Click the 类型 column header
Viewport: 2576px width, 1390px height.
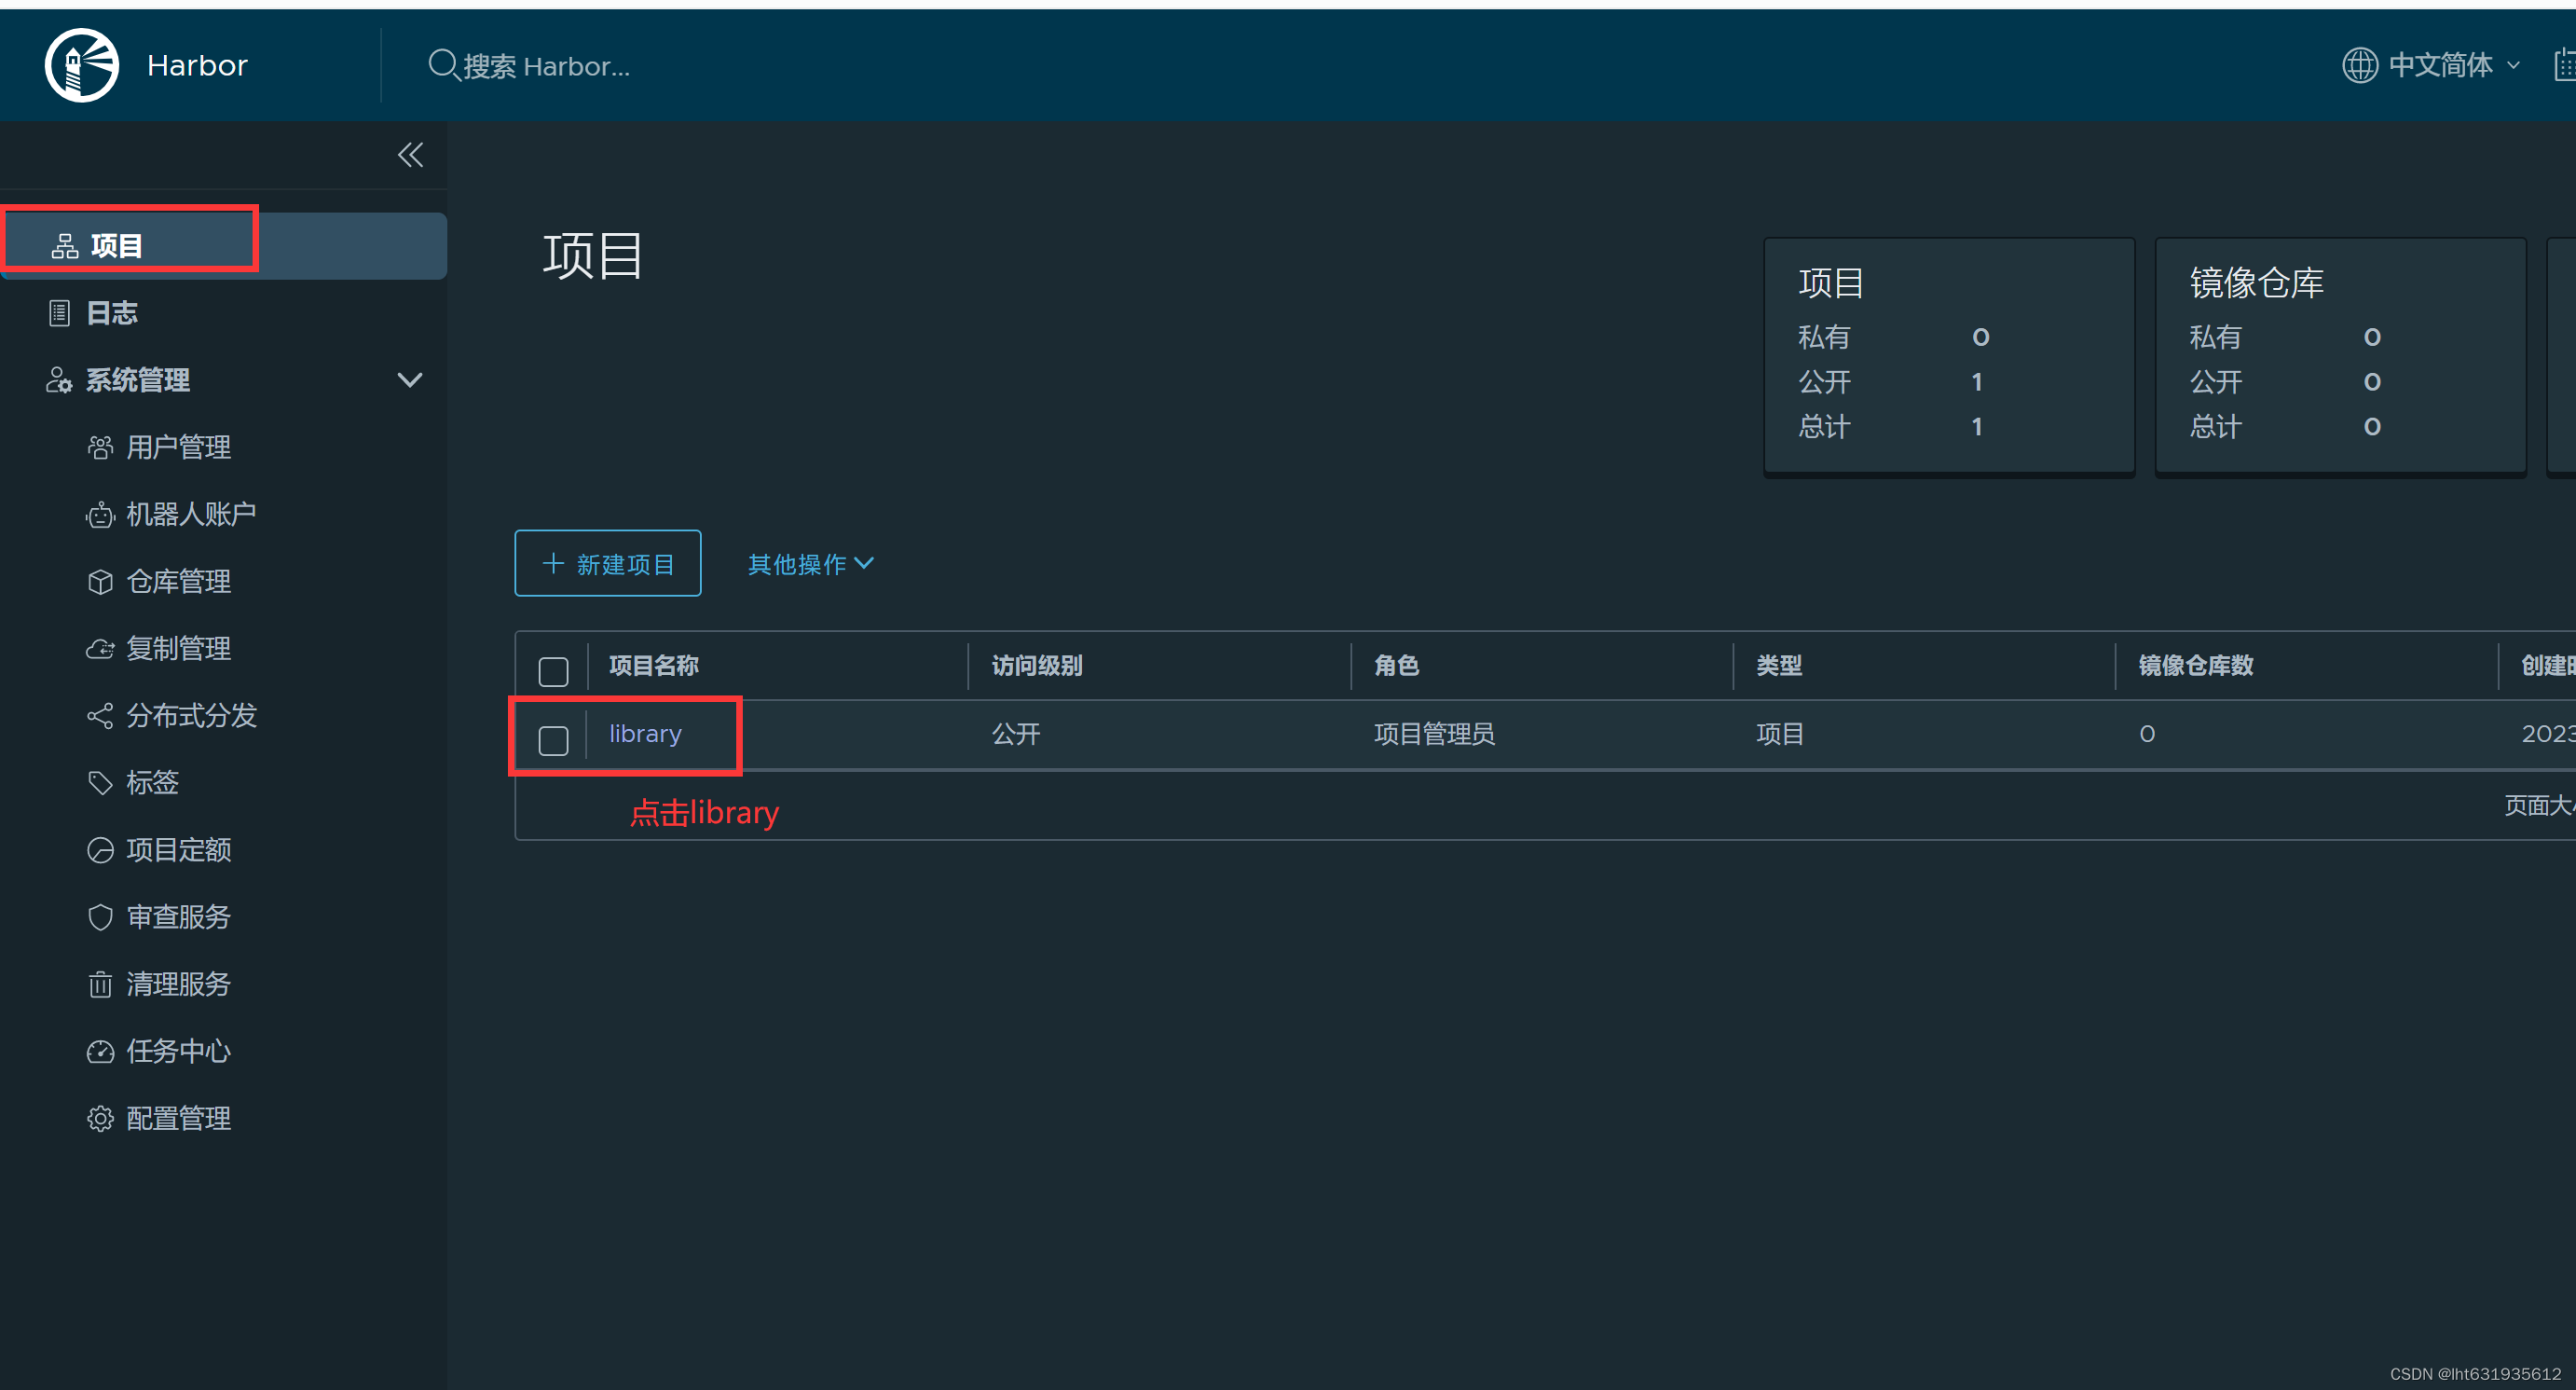[1779, 666]
